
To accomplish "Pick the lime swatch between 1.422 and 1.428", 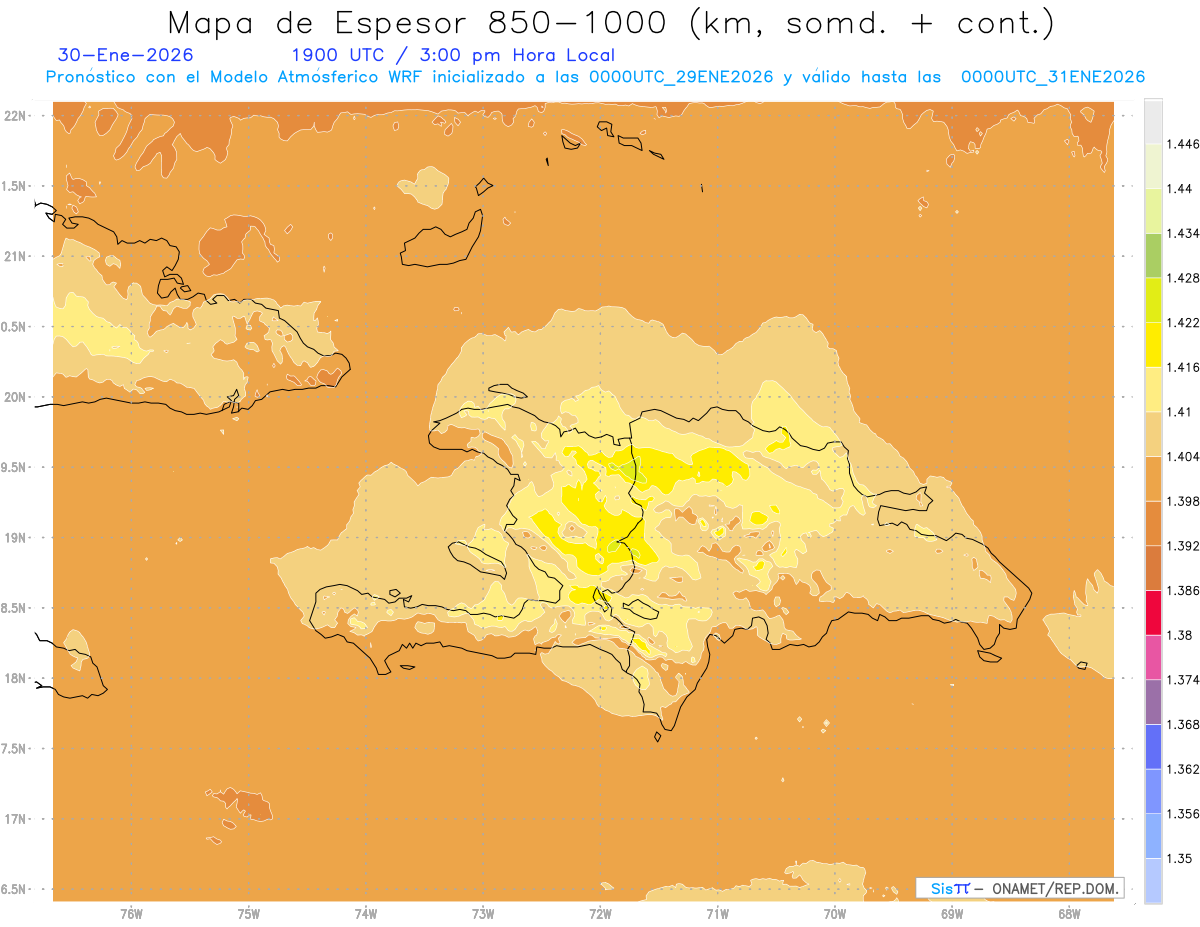I will [x=1152, y=300].
